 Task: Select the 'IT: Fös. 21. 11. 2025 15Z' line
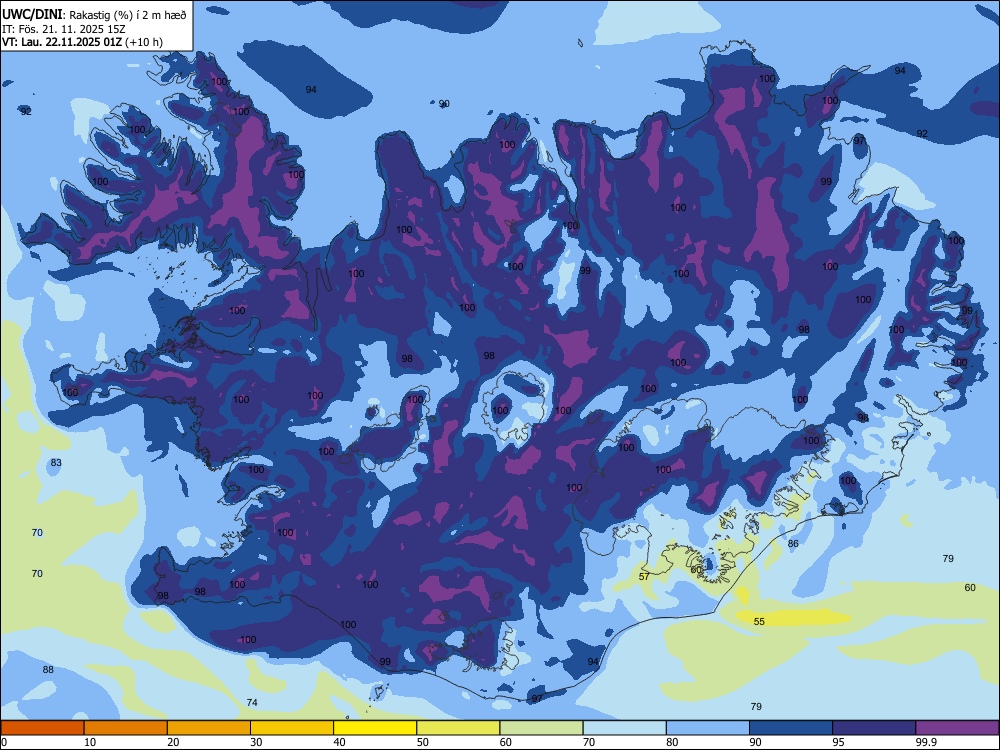tap(64, 29)
